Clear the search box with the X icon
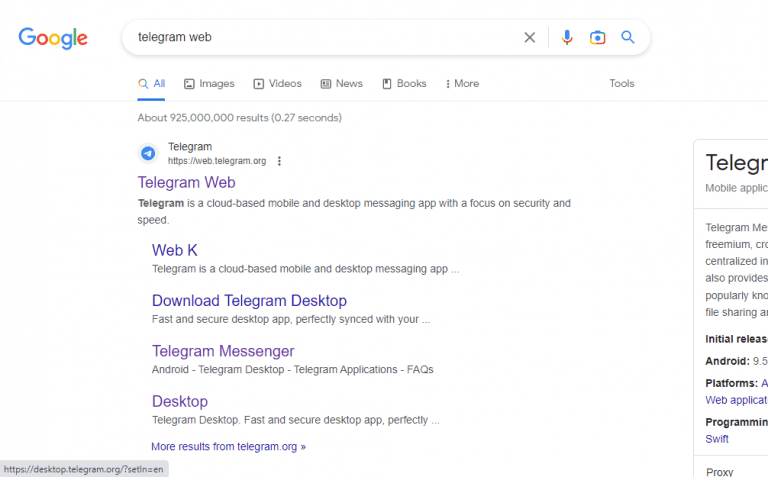Screen dimensions: 768x480 [529, 37]
